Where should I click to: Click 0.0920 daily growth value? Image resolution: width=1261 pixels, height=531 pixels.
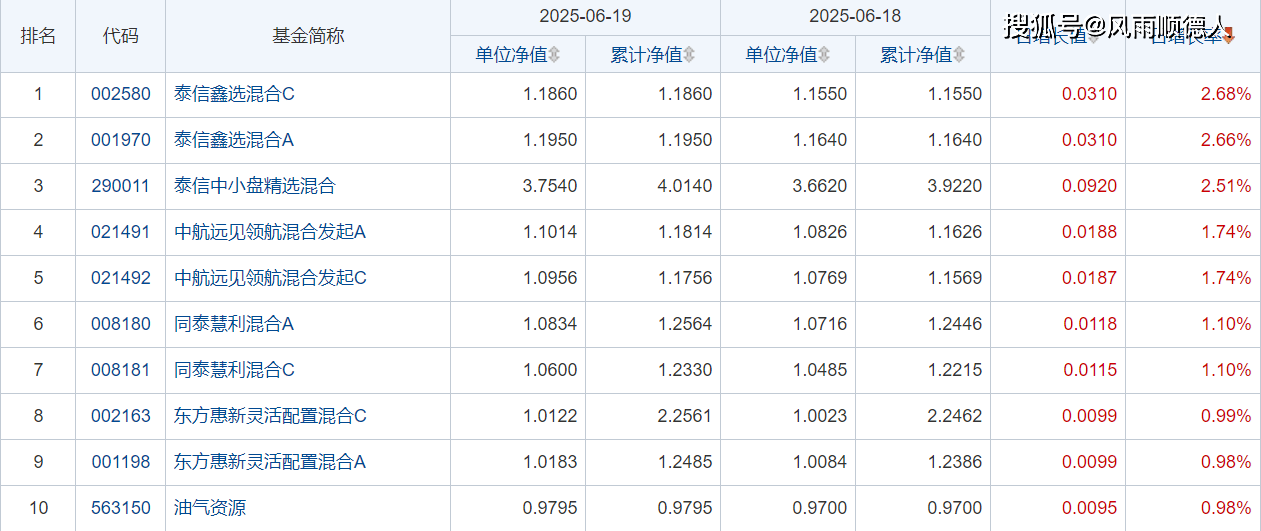(1090, 186)
